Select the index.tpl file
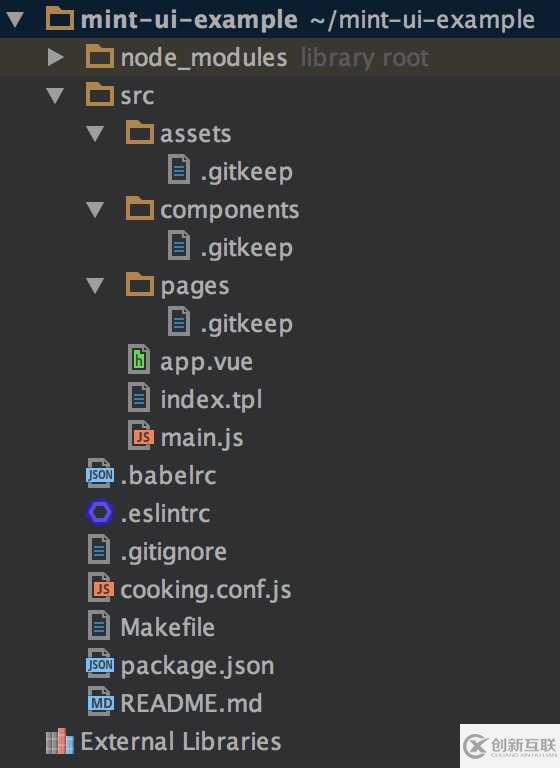This screenshot has height=768, width=560. tap(211, 399)
